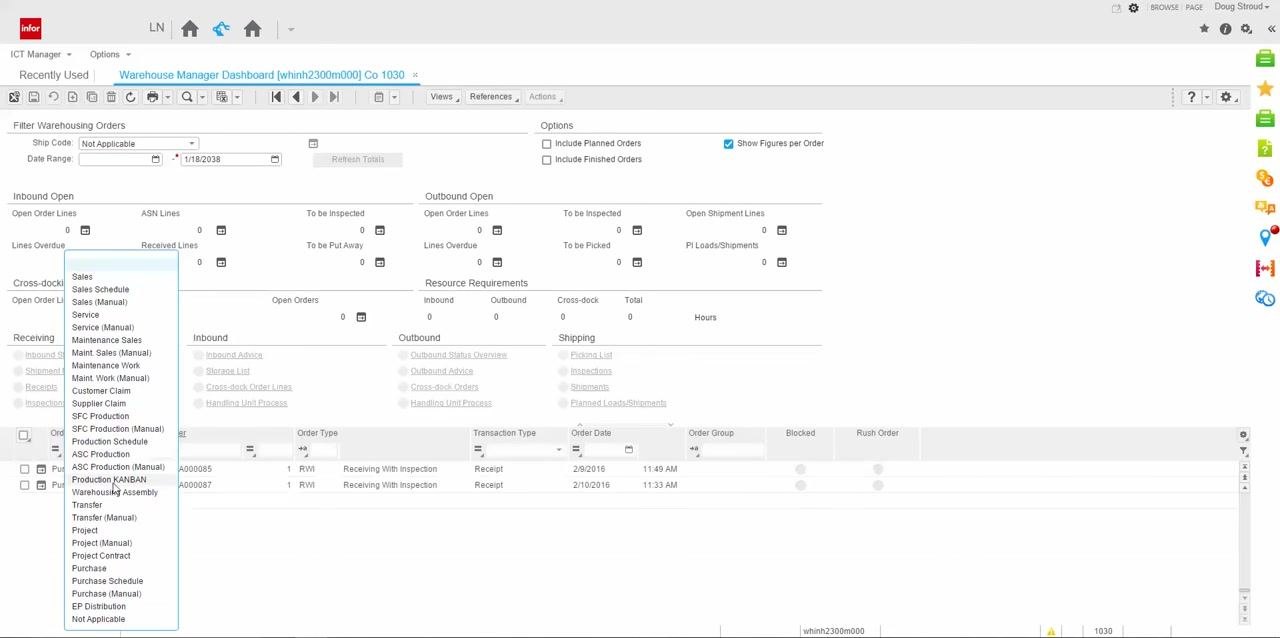Enable Include Planned Orders checkbox

click(547, 144)
